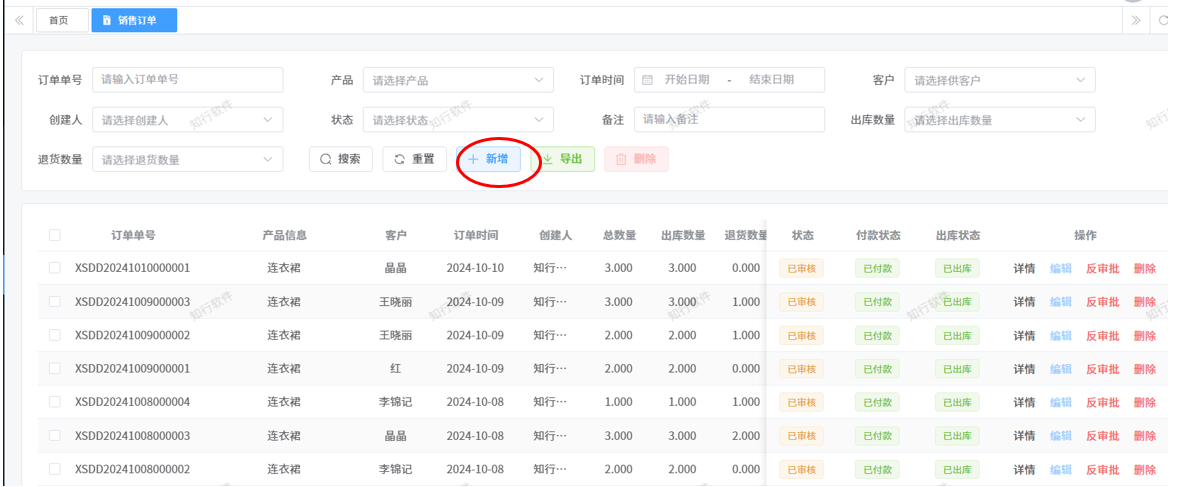Expand the 创建人 creator dropdown

pos(187,120)
